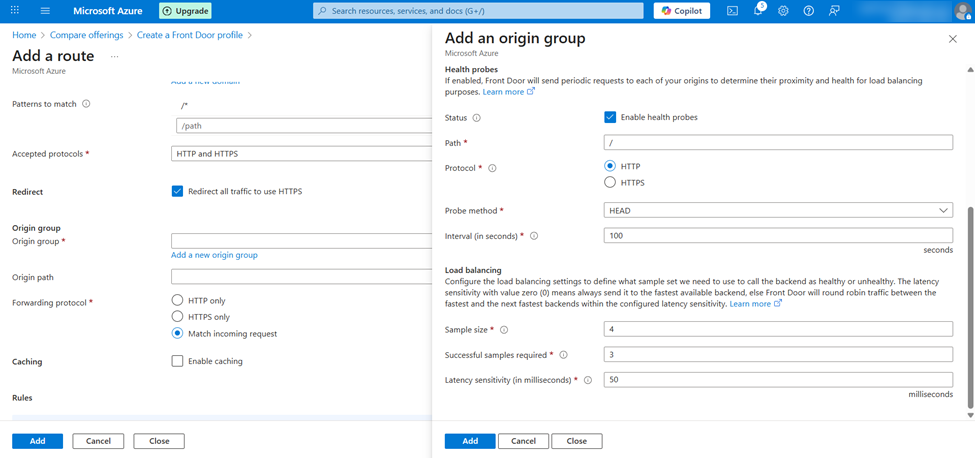975x458 pixels.
Task: Select Match incoming request option
Action: (x=177, y=333)
